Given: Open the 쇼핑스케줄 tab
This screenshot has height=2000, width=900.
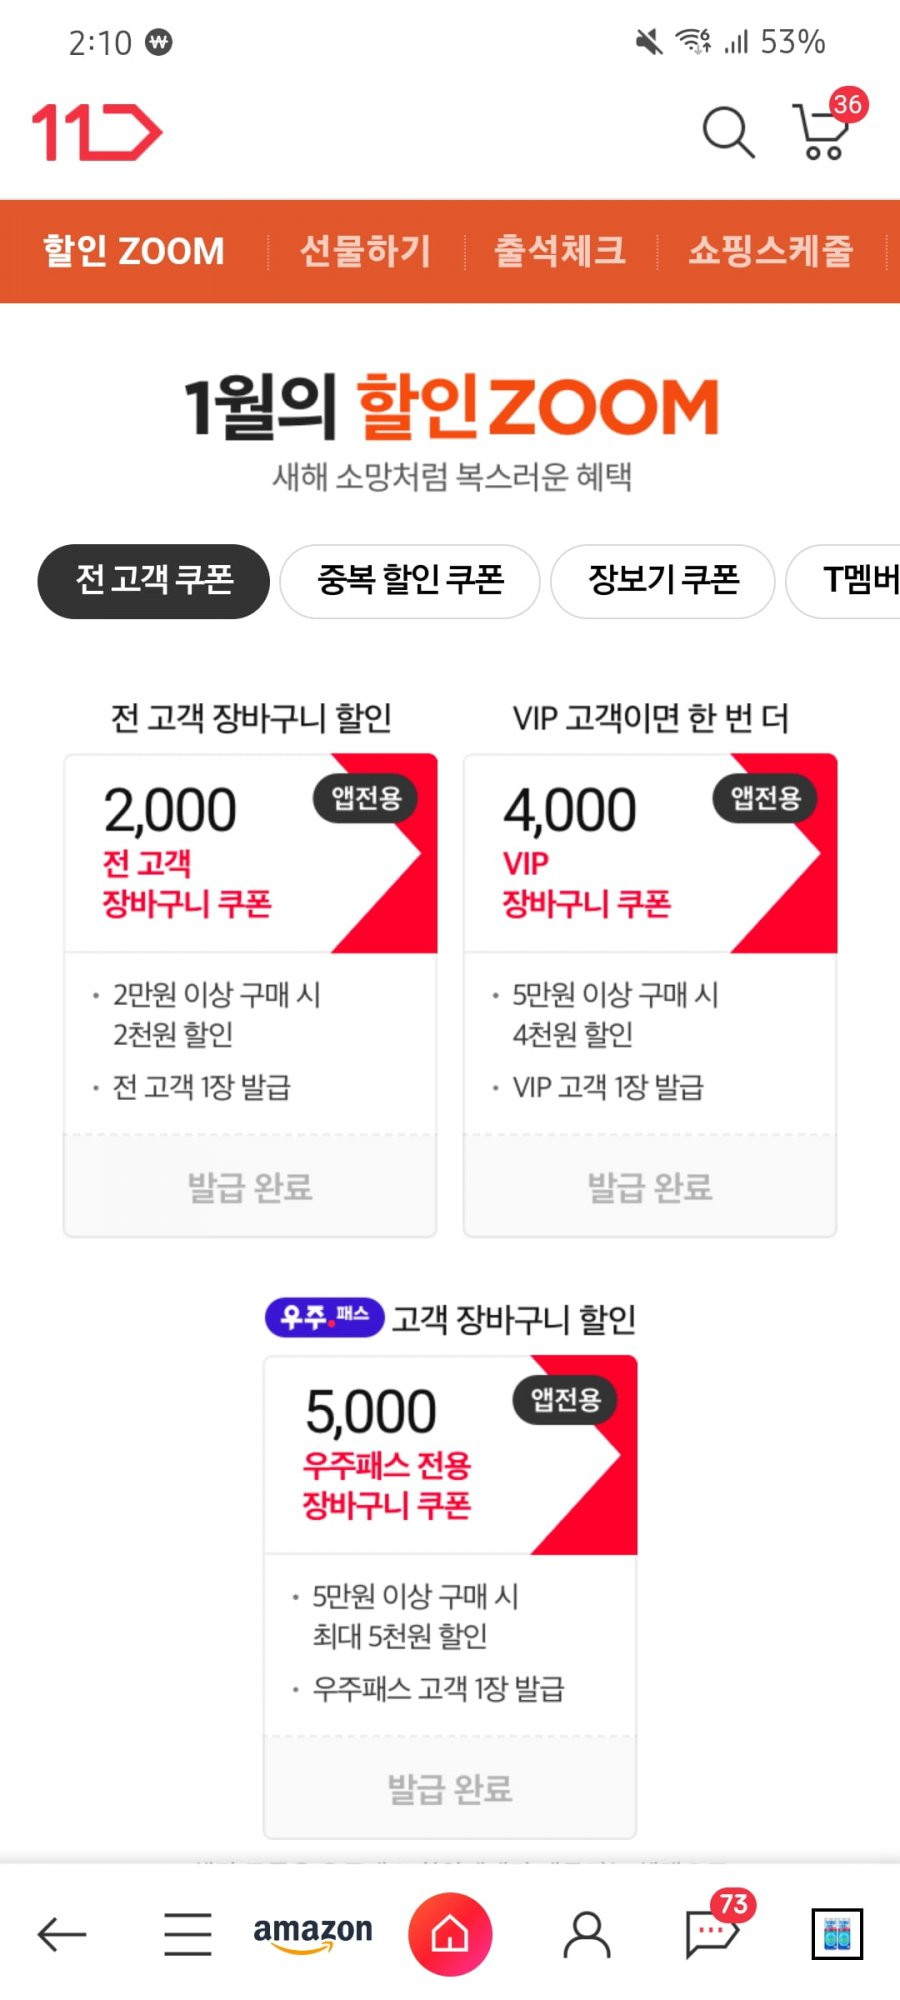Looking at the screenshot, I should pos(771,251).
